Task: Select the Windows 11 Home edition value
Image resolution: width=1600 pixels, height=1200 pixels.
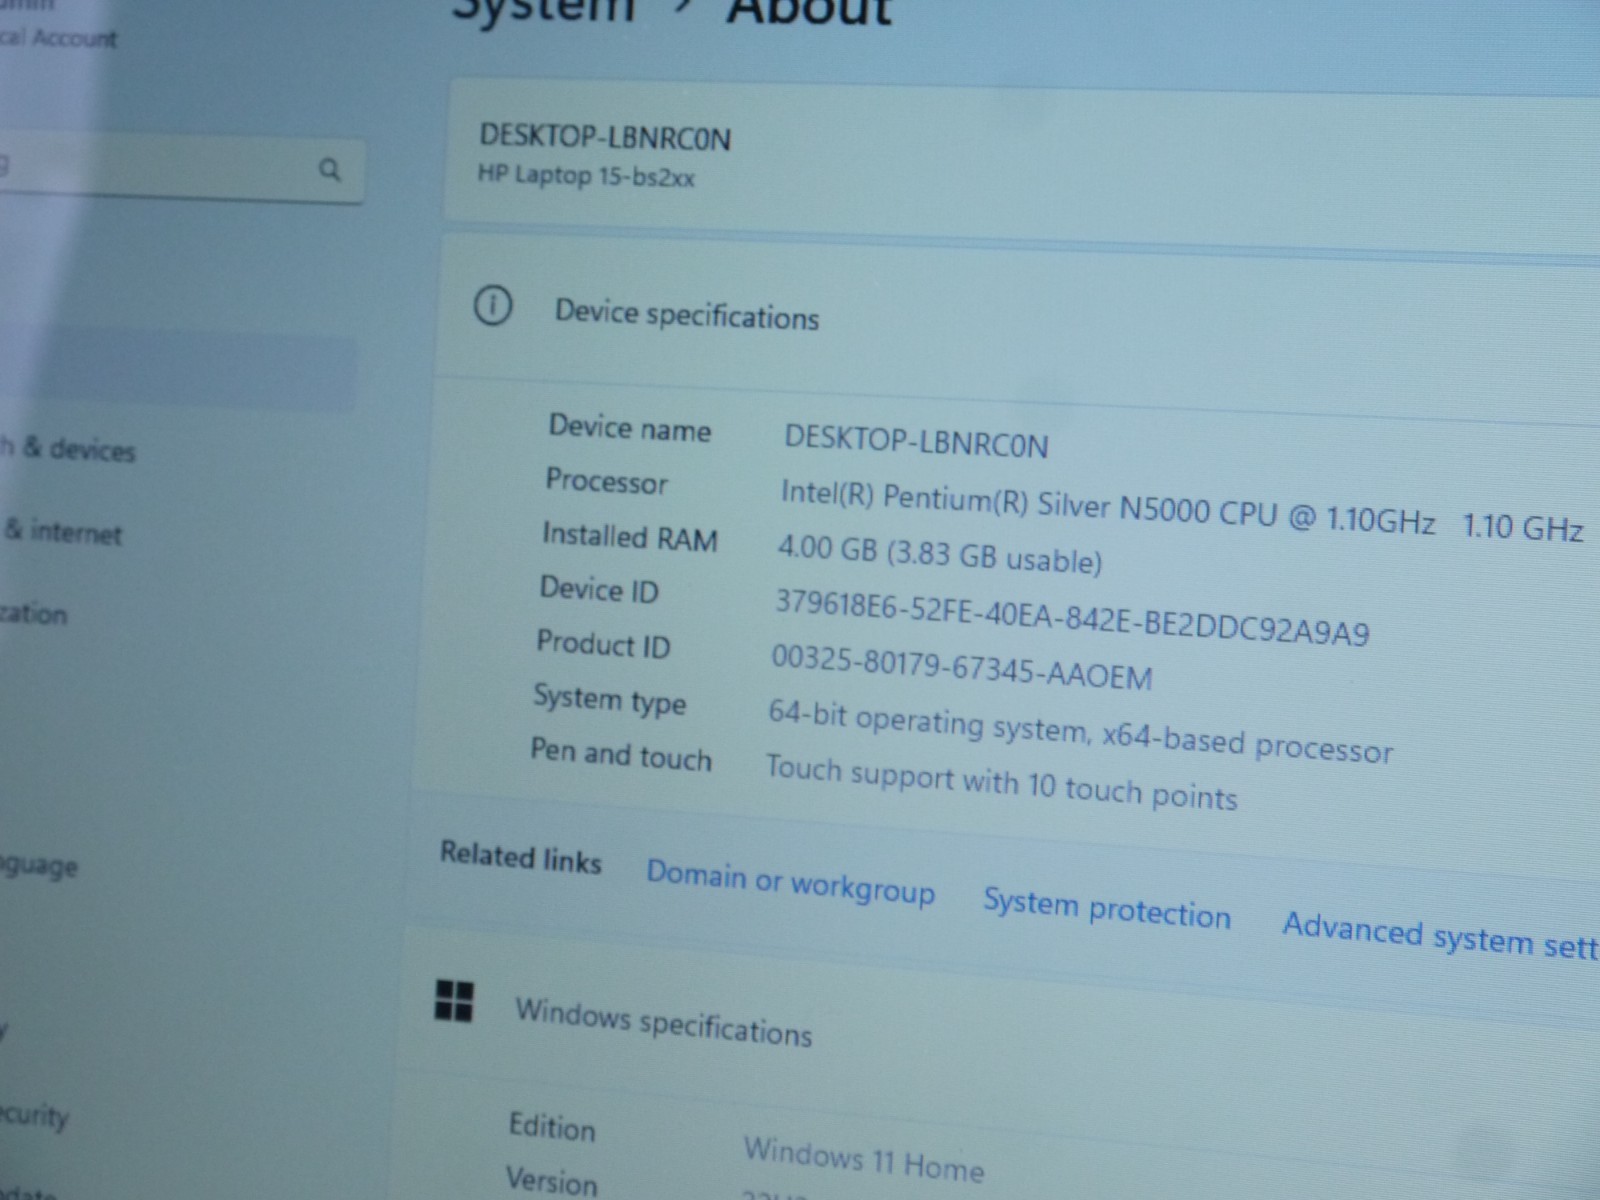Action: pyautogui.click(x=864, y=1160)
